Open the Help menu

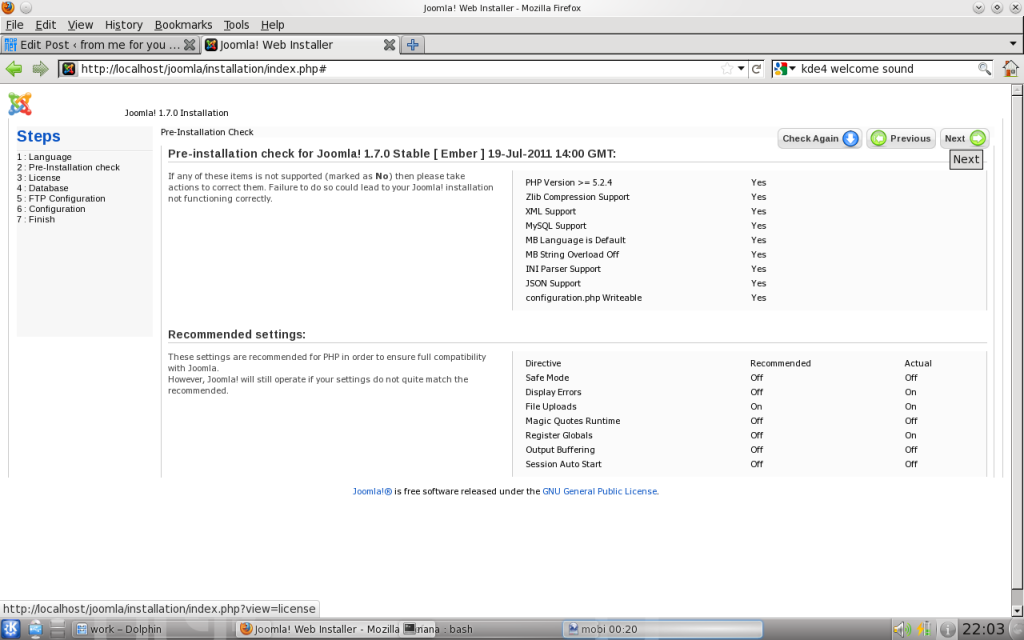pyautogui.click(x=272, y=25)
